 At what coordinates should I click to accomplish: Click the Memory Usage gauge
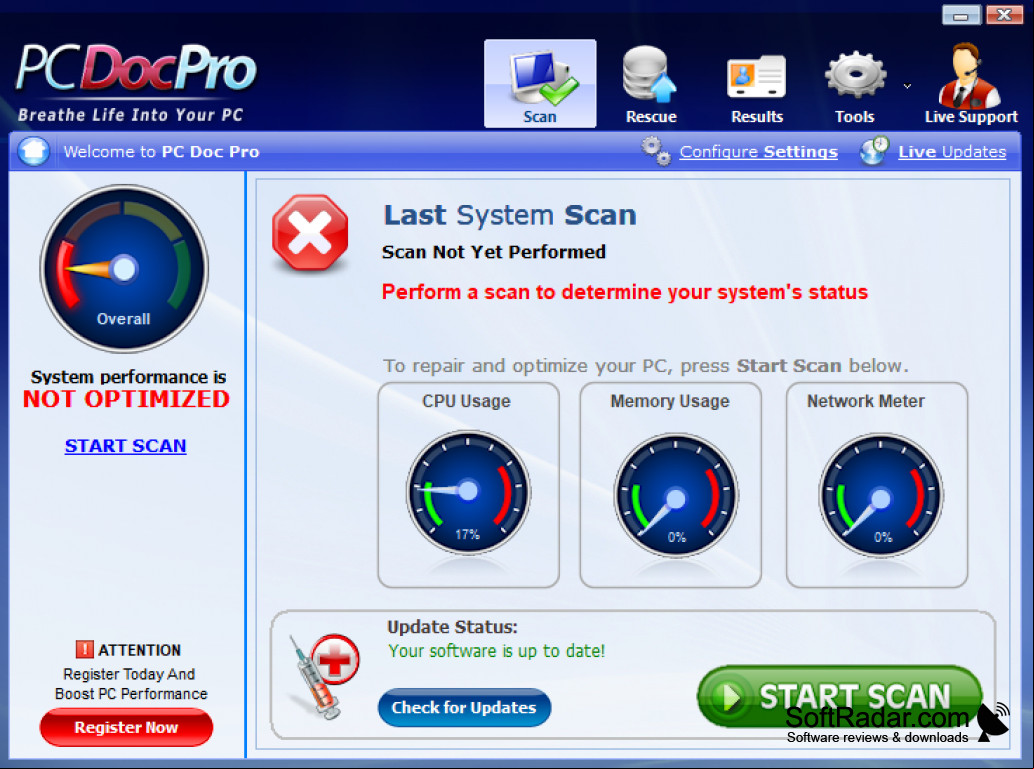pos(675,495)
